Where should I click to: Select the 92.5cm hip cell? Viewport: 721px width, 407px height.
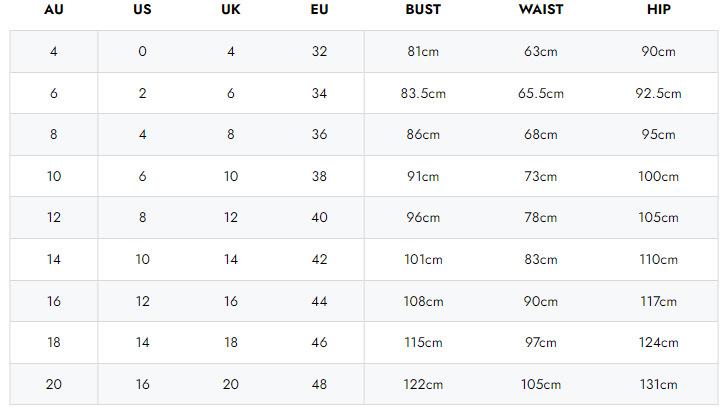pos(659,93)
